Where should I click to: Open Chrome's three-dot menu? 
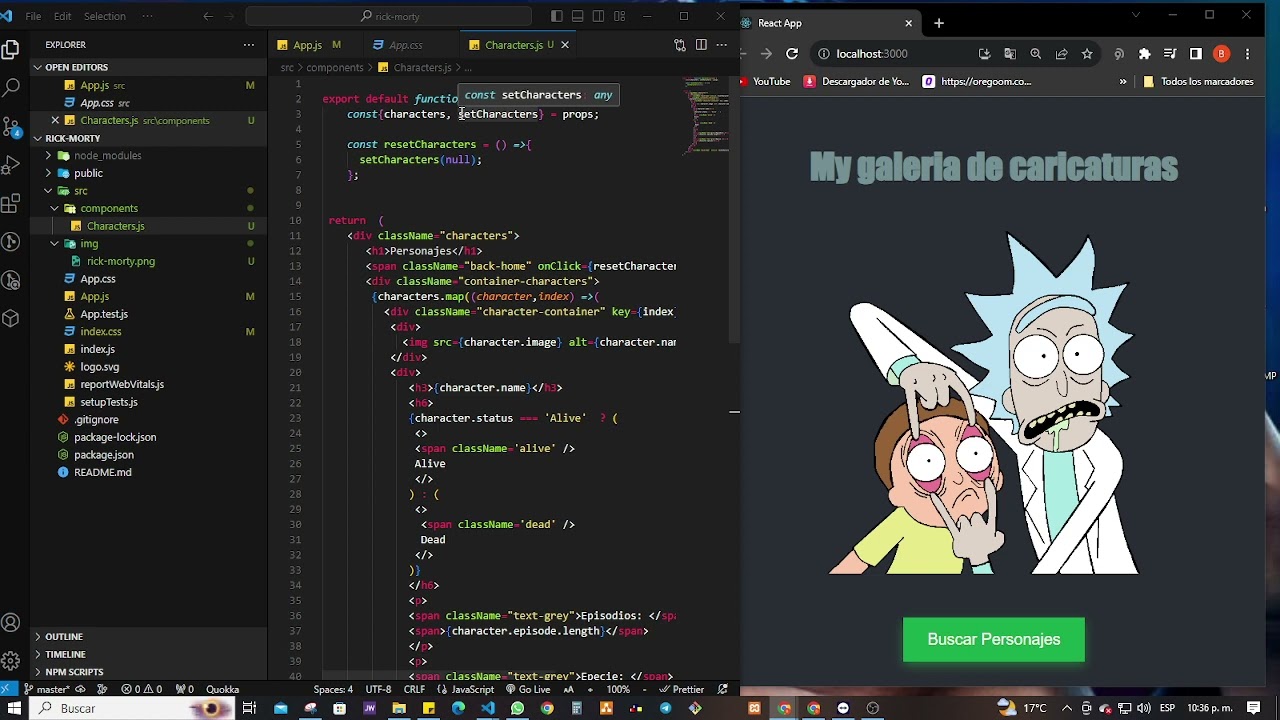coord(1247,54)
